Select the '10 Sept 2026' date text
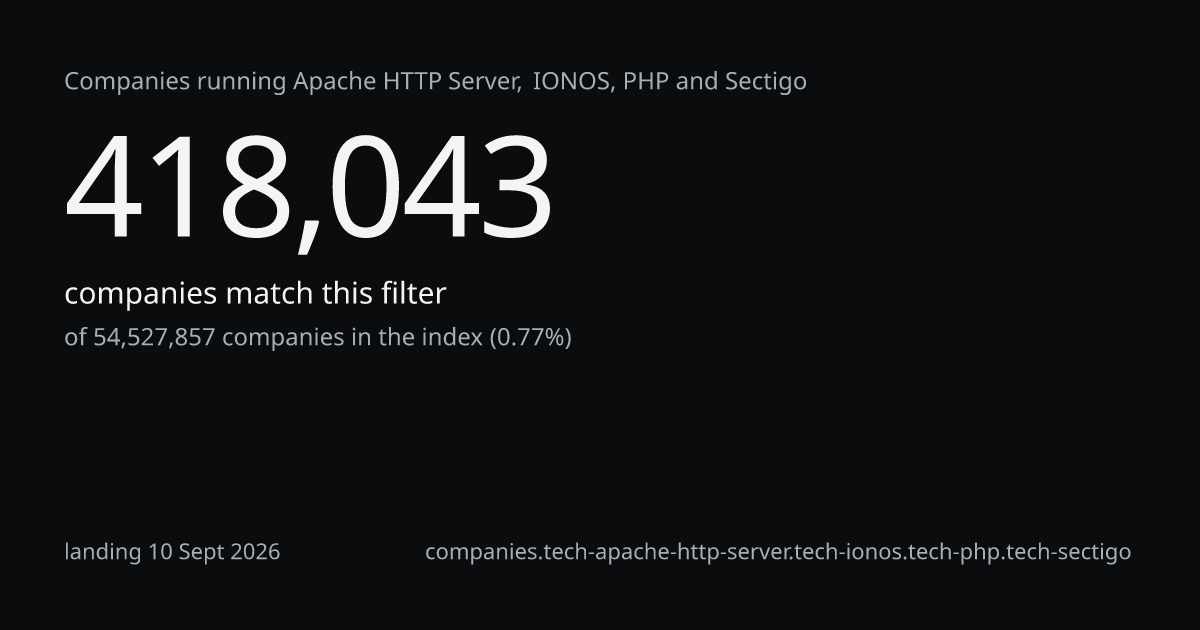Image resolution: width=1200 pixels, height=630 pixels. [x=214, y=552]
